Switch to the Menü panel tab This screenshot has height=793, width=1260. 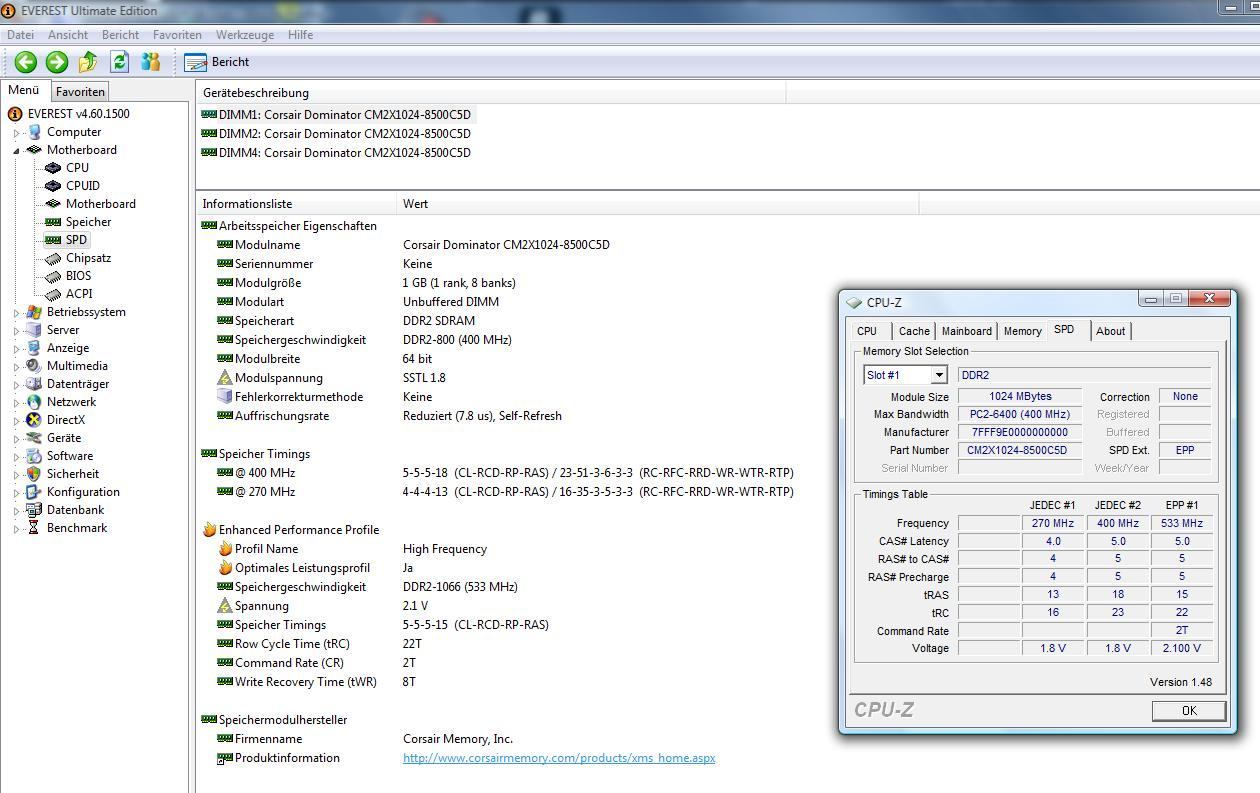pos(24,90)
